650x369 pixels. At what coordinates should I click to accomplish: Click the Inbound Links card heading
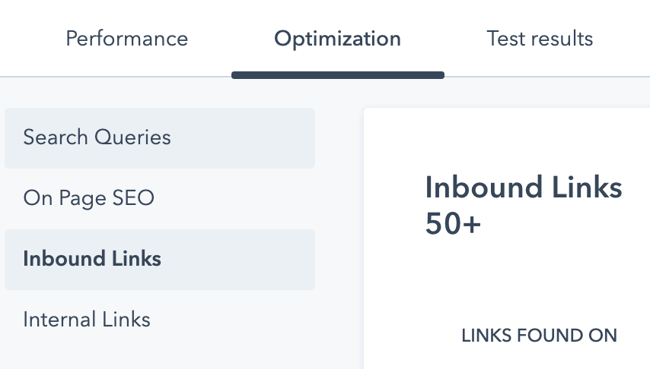coord(524,187)
